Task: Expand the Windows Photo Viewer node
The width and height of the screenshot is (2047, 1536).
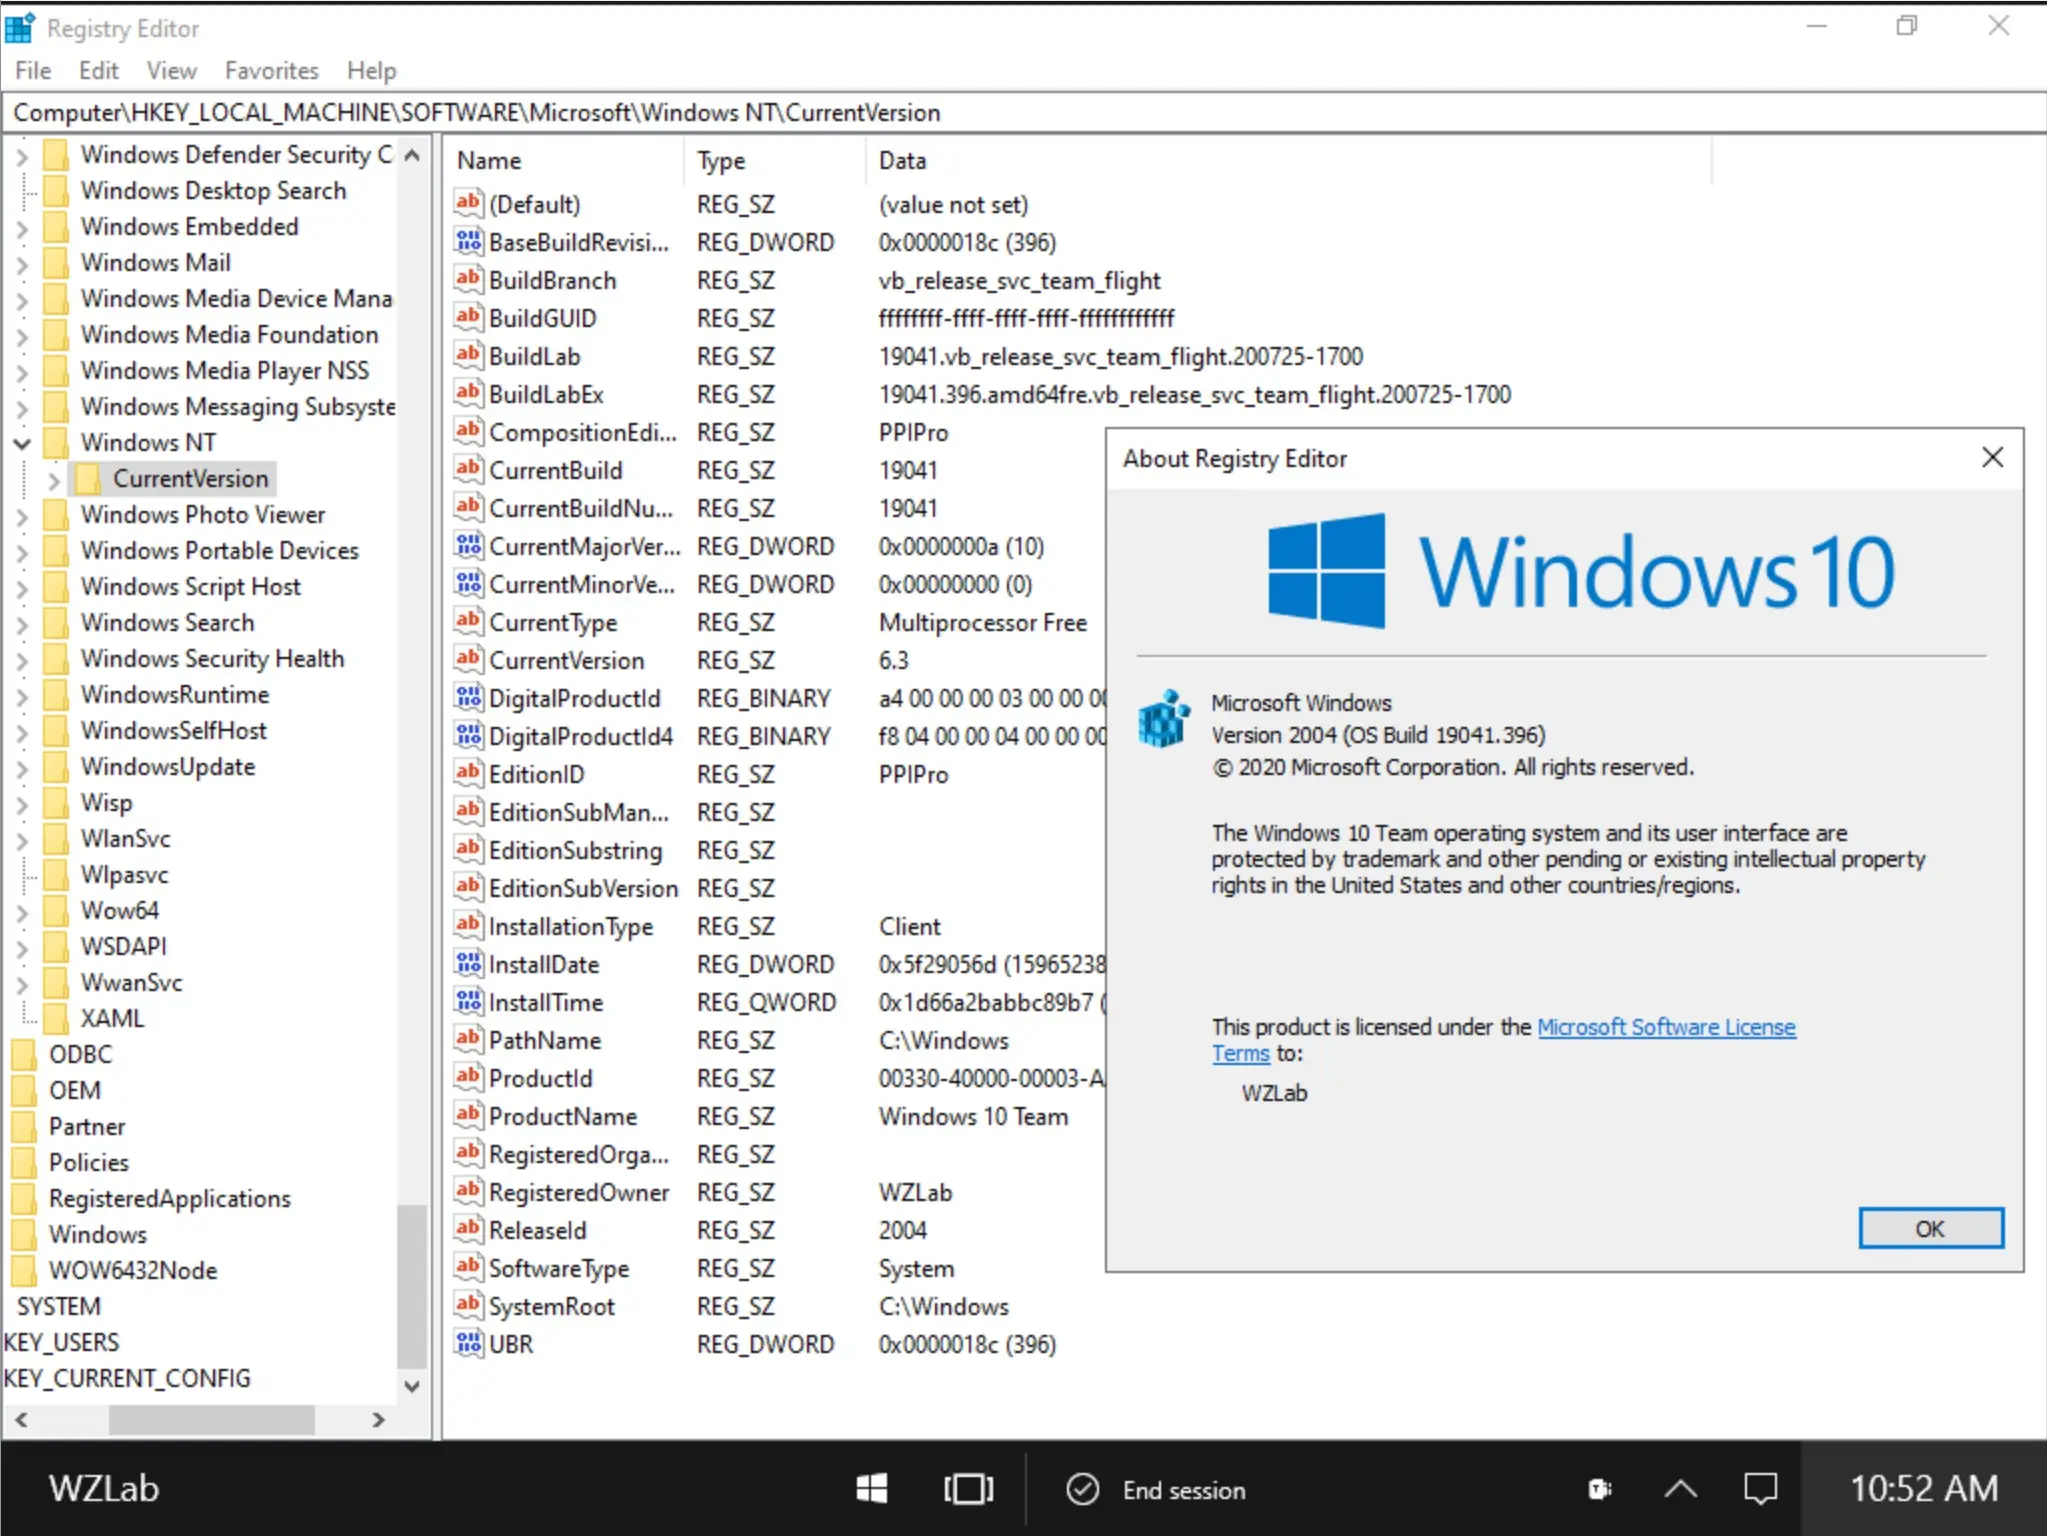Action: click(x=22, y=515)
